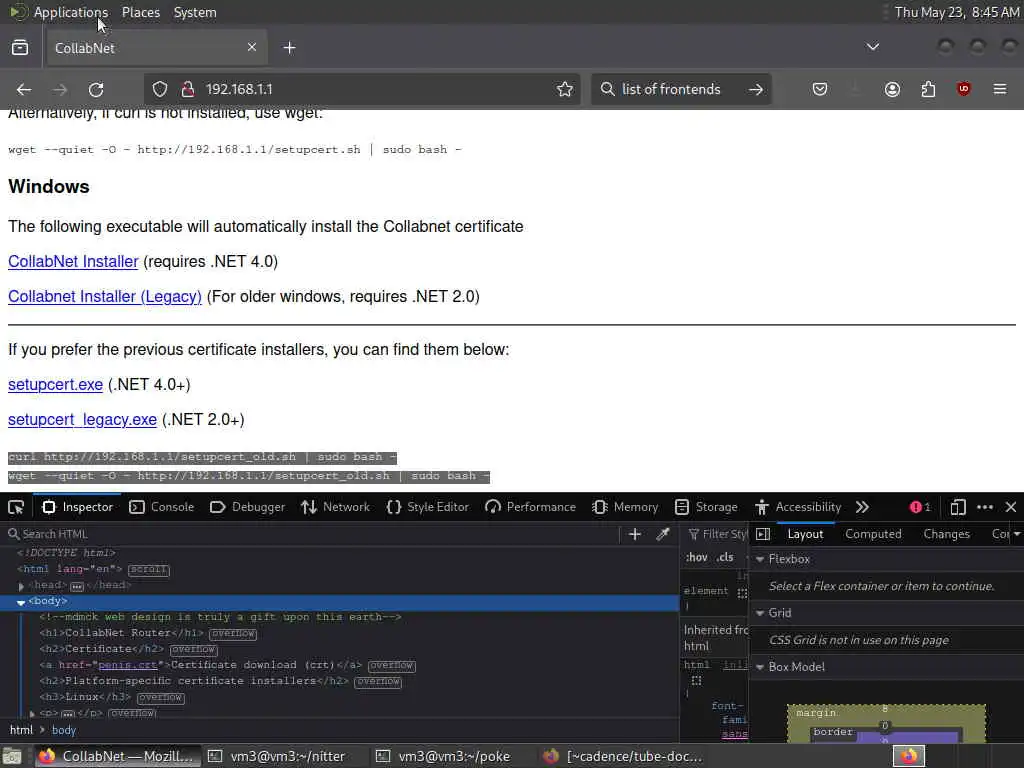1024x768 pixels.
Task: Open the uBlock Origin extension icon
Action: tap(963, 89)
